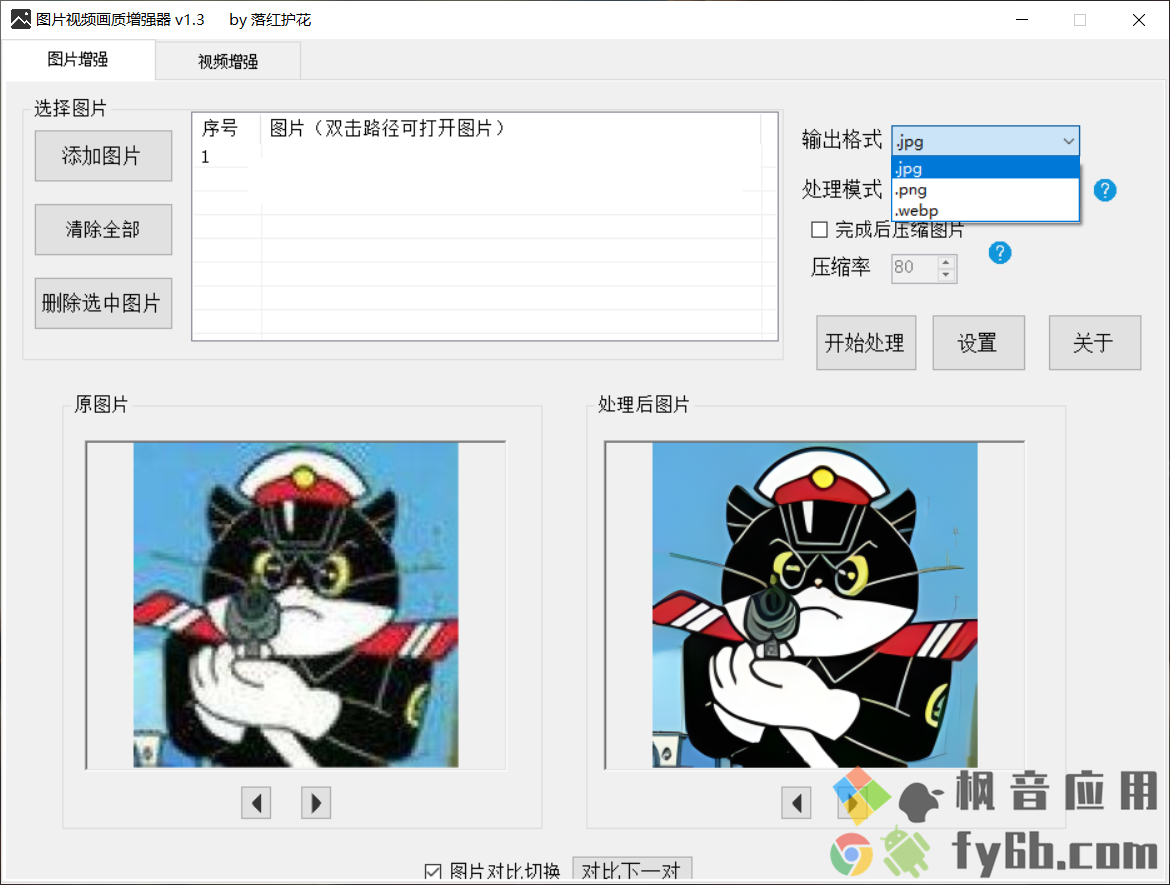Image resolution: width=1170 pixels, height=885 pixels.
Task: Click the 对比下一对 button
Action: [x=632, y=871]
